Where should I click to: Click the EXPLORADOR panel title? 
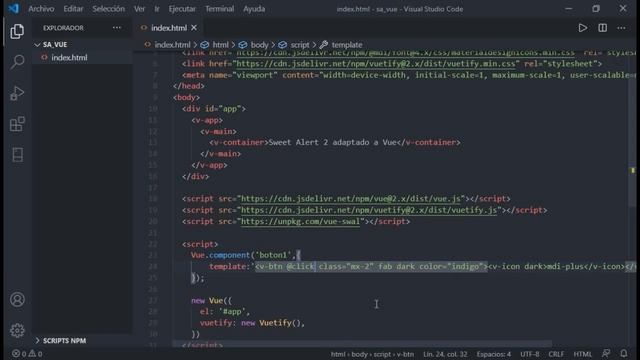tap(63, 28)
